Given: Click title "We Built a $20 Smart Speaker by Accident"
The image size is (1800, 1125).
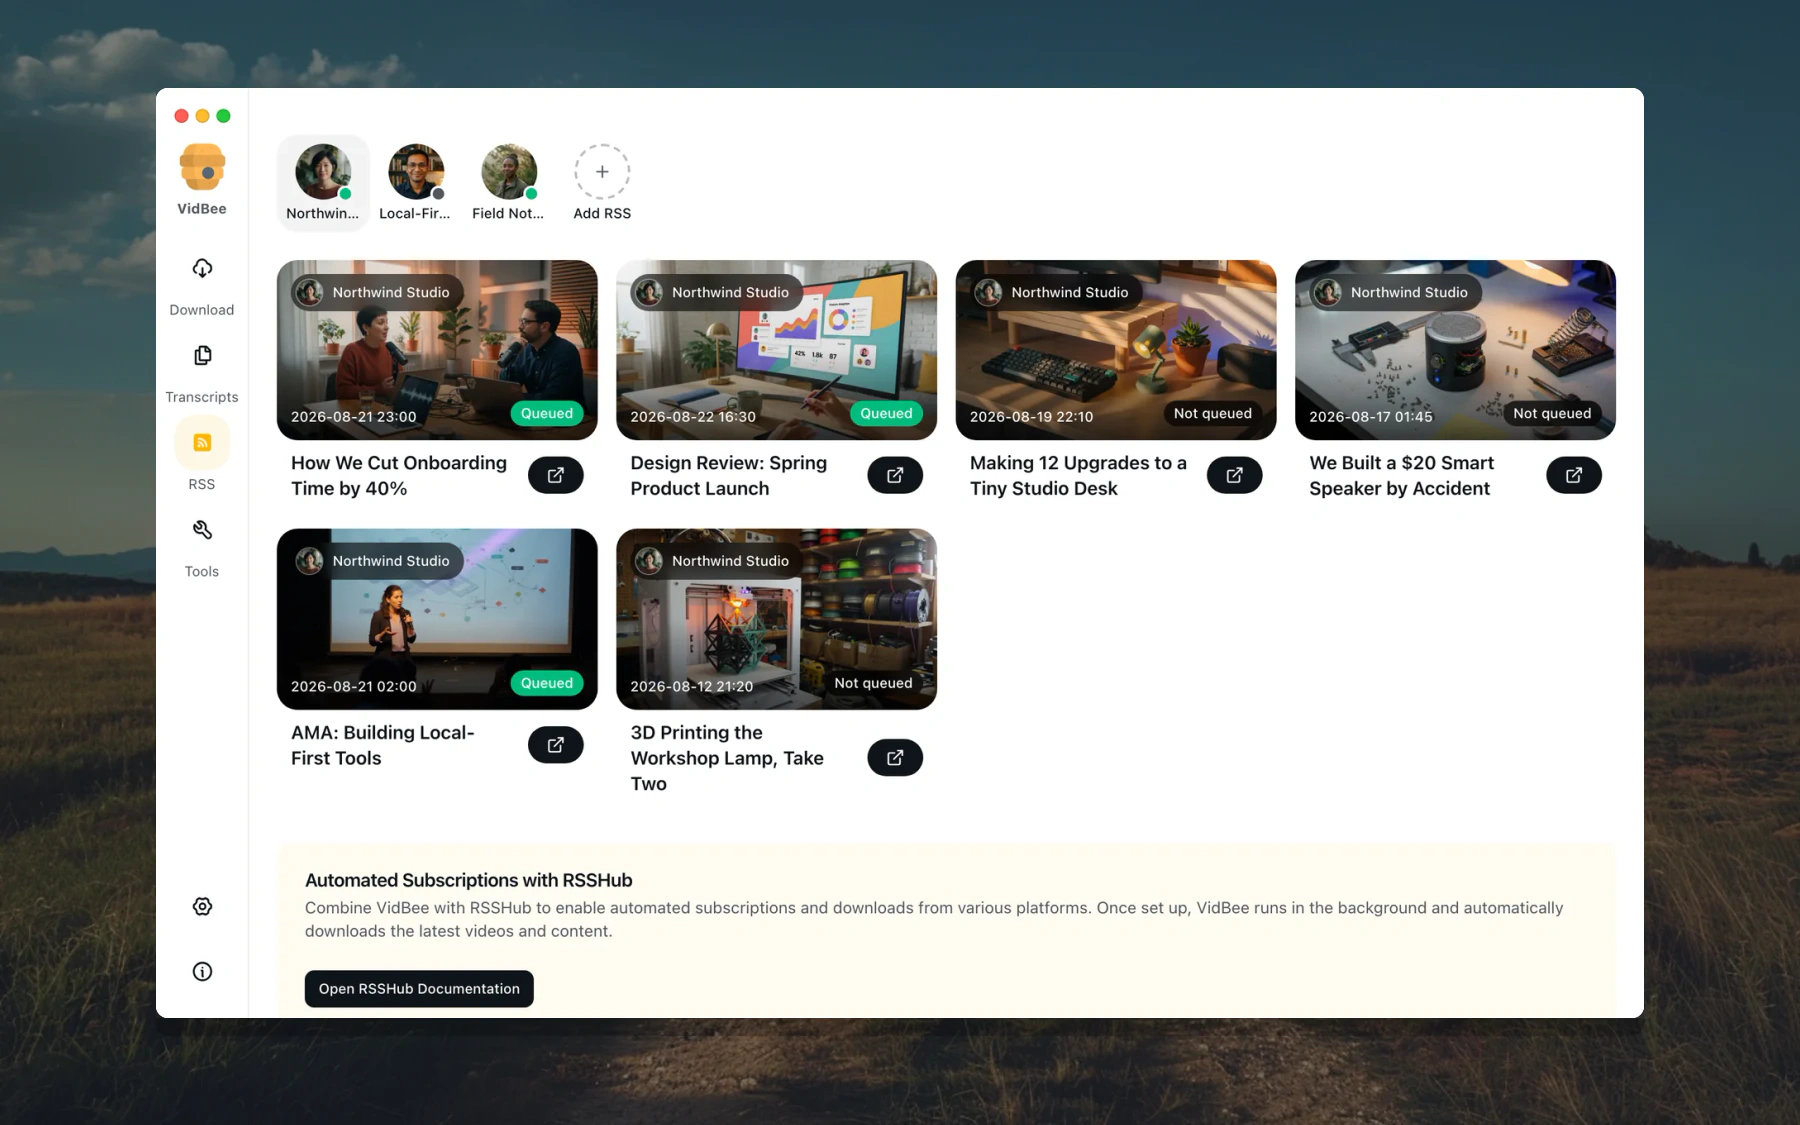Looking at the screenshot, I should pyautogui.click(x=1402, y=476).
